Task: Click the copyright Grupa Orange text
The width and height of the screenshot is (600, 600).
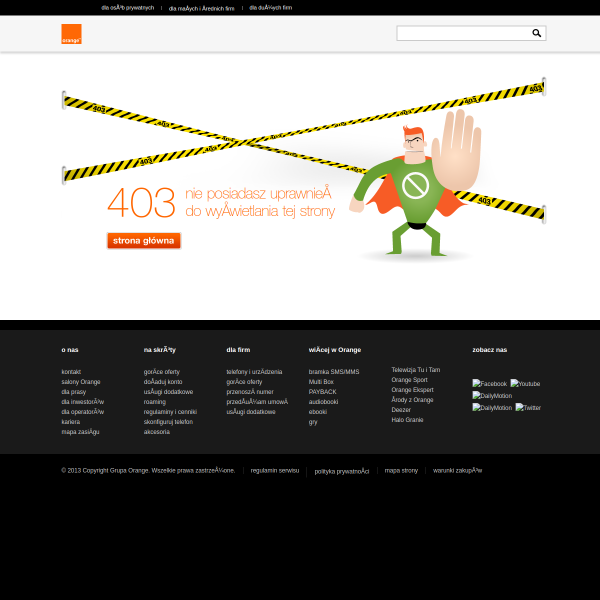Action: coord(148,470)
